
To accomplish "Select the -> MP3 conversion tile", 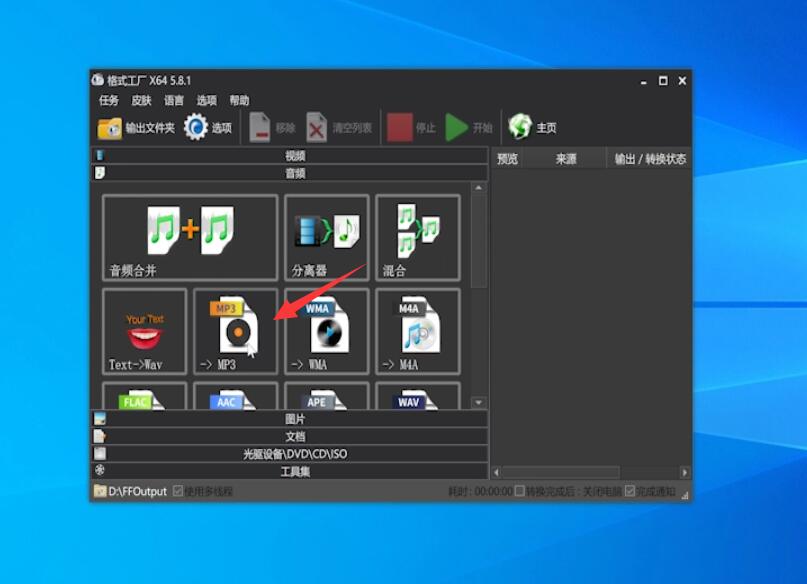I will point(236,331).
